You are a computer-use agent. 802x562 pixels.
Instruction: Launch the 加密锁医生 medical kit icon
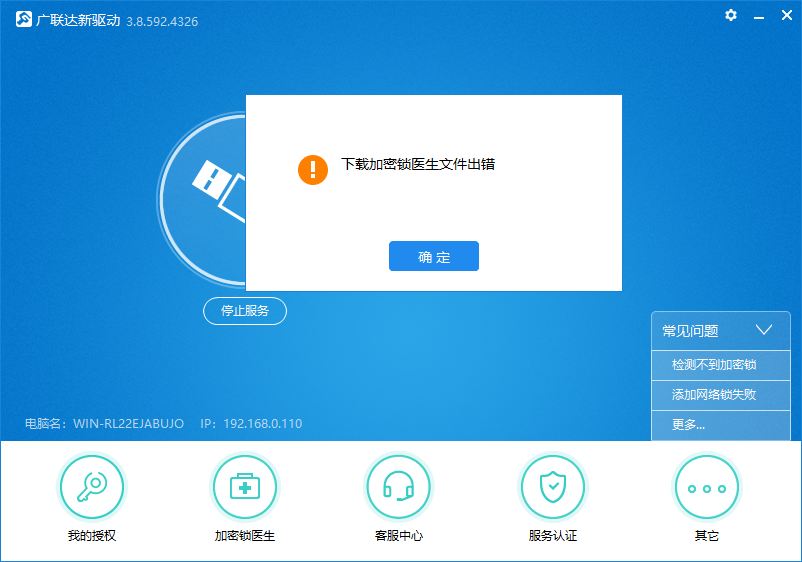pyautogui.click(x=245, y=487)
